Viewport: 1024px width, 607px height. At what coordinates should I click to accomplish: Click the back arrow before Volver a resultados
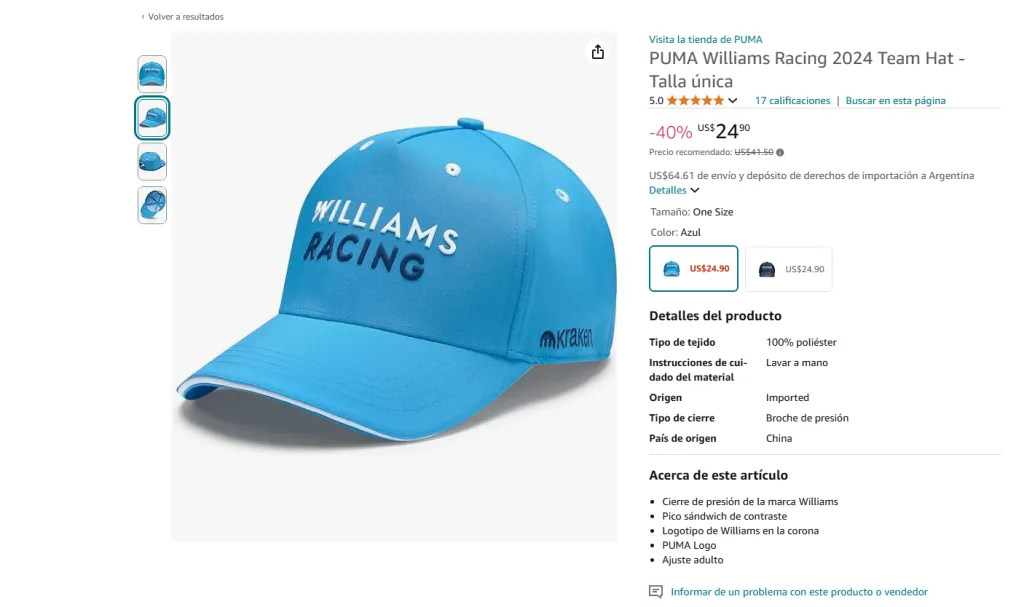pos(143,17)
